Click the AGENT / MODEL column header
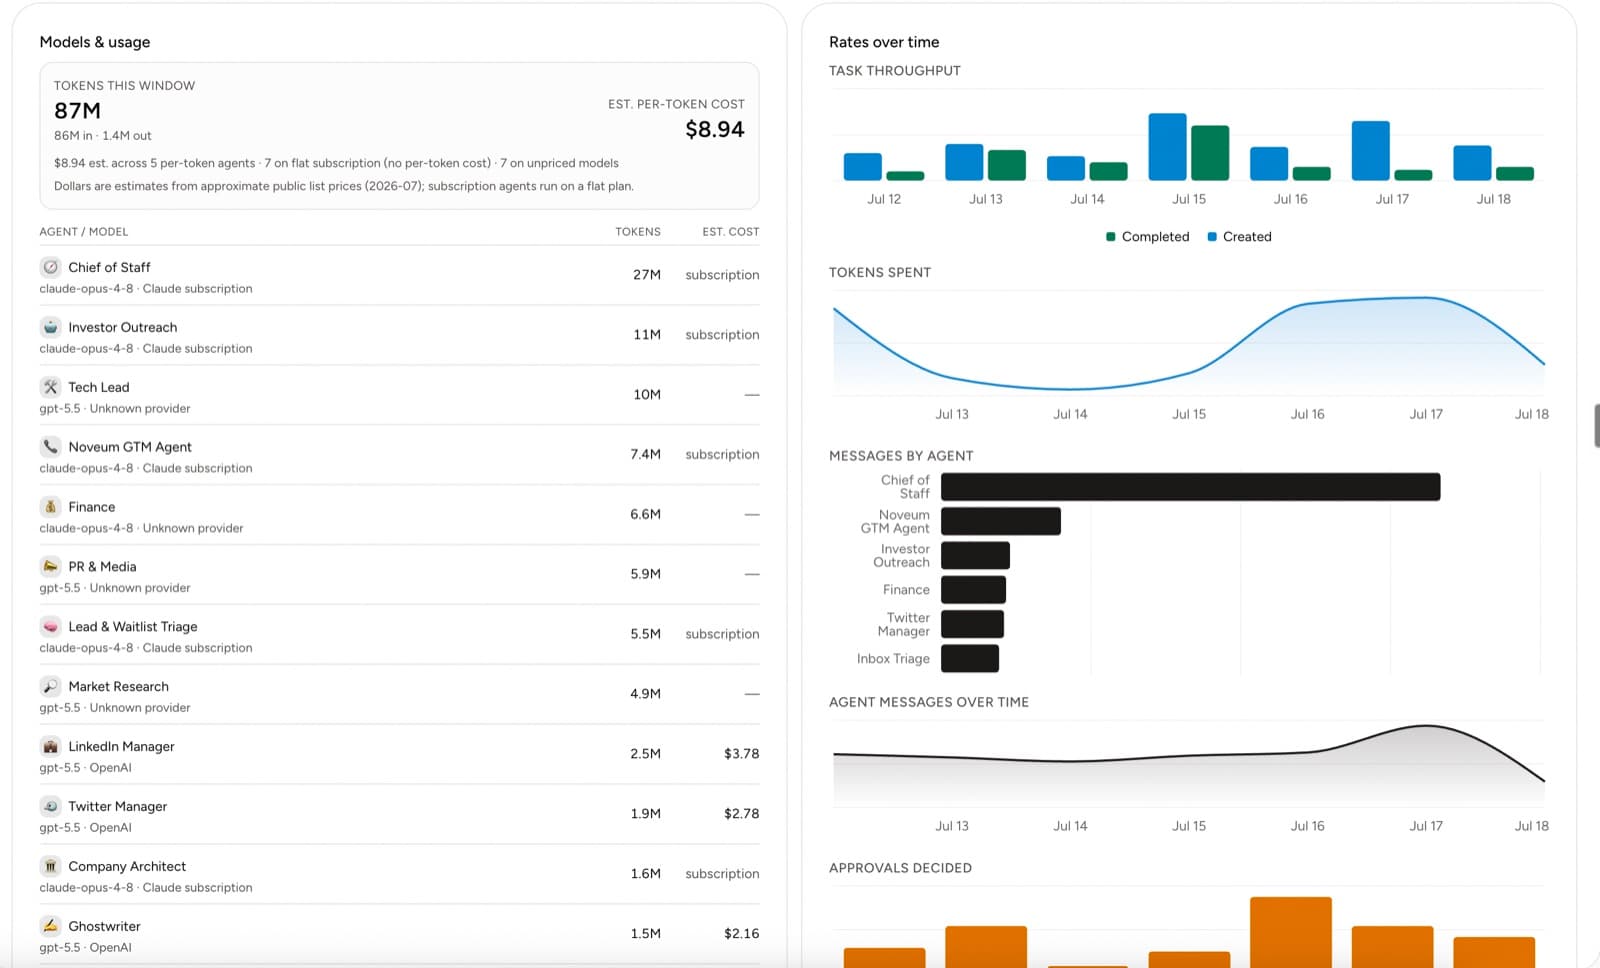1600x968 pixels. pyautogui.click(x=84, y=232)
